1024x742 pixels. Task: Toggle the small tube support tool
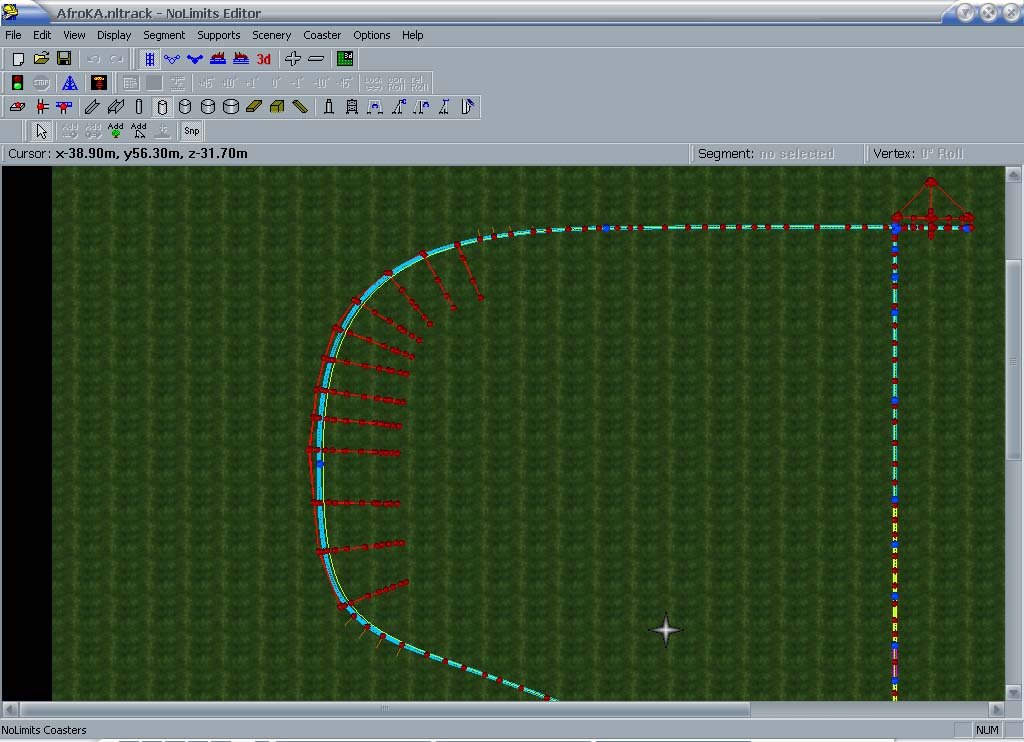(x=162, y=106)
